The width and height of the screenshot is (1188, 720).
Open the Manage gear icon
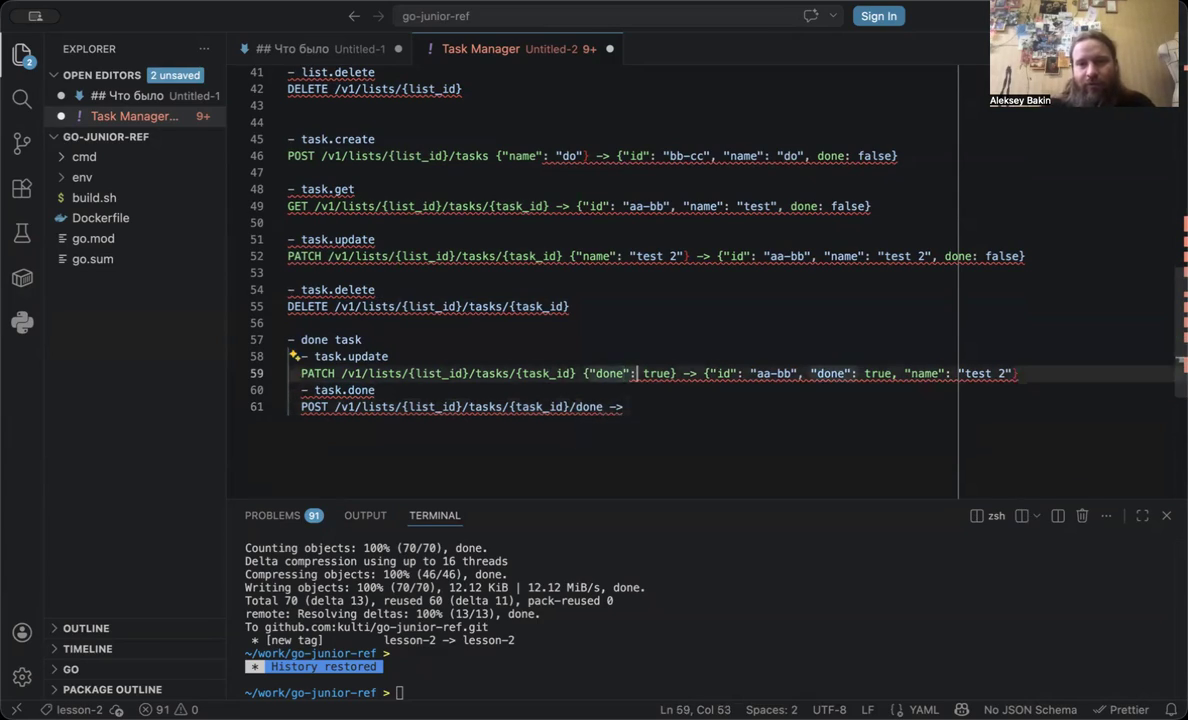tap(22, 677)
